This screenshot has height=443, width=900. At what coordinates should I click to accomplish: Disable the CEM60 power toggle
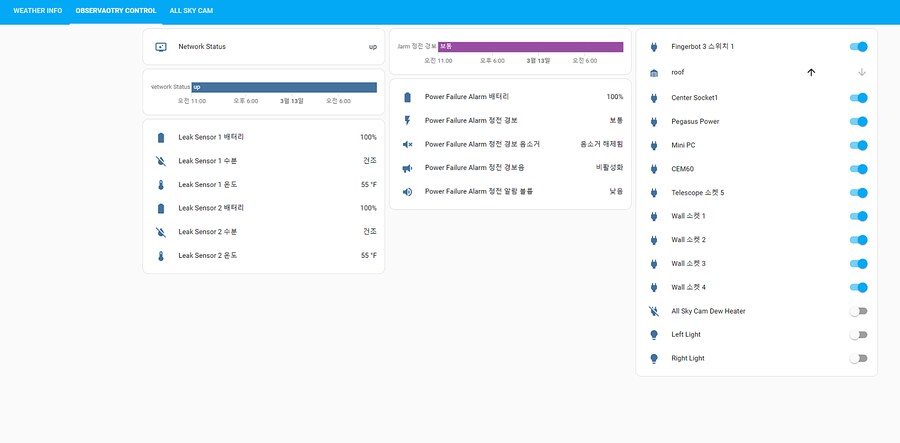(x=858, y=169)
